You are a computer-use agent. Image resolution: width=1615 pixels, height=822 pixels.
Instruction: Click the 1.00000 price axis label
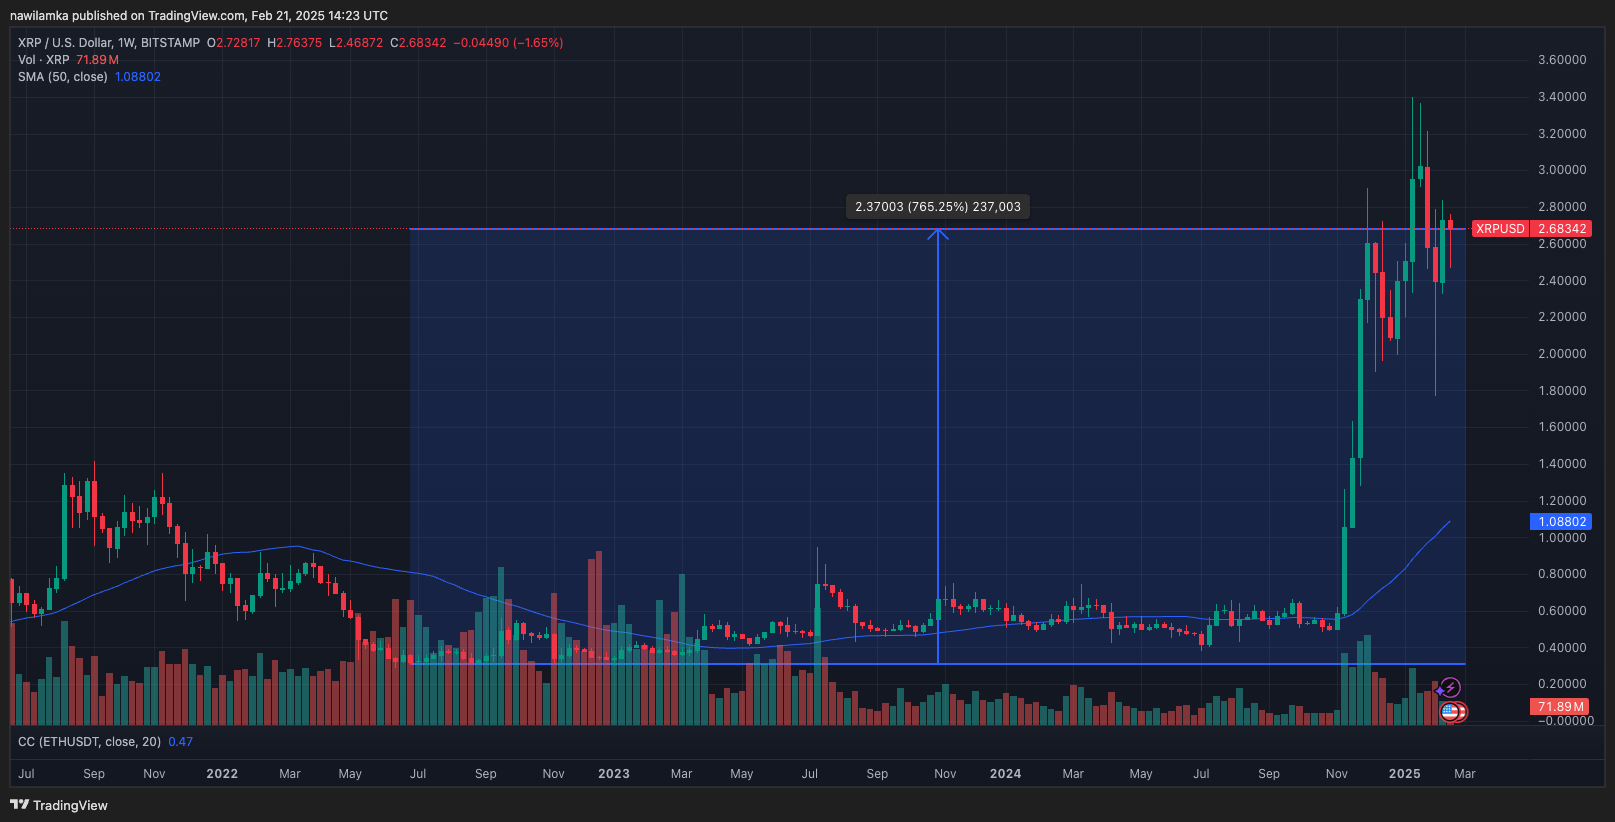[x=1562, y=538]
